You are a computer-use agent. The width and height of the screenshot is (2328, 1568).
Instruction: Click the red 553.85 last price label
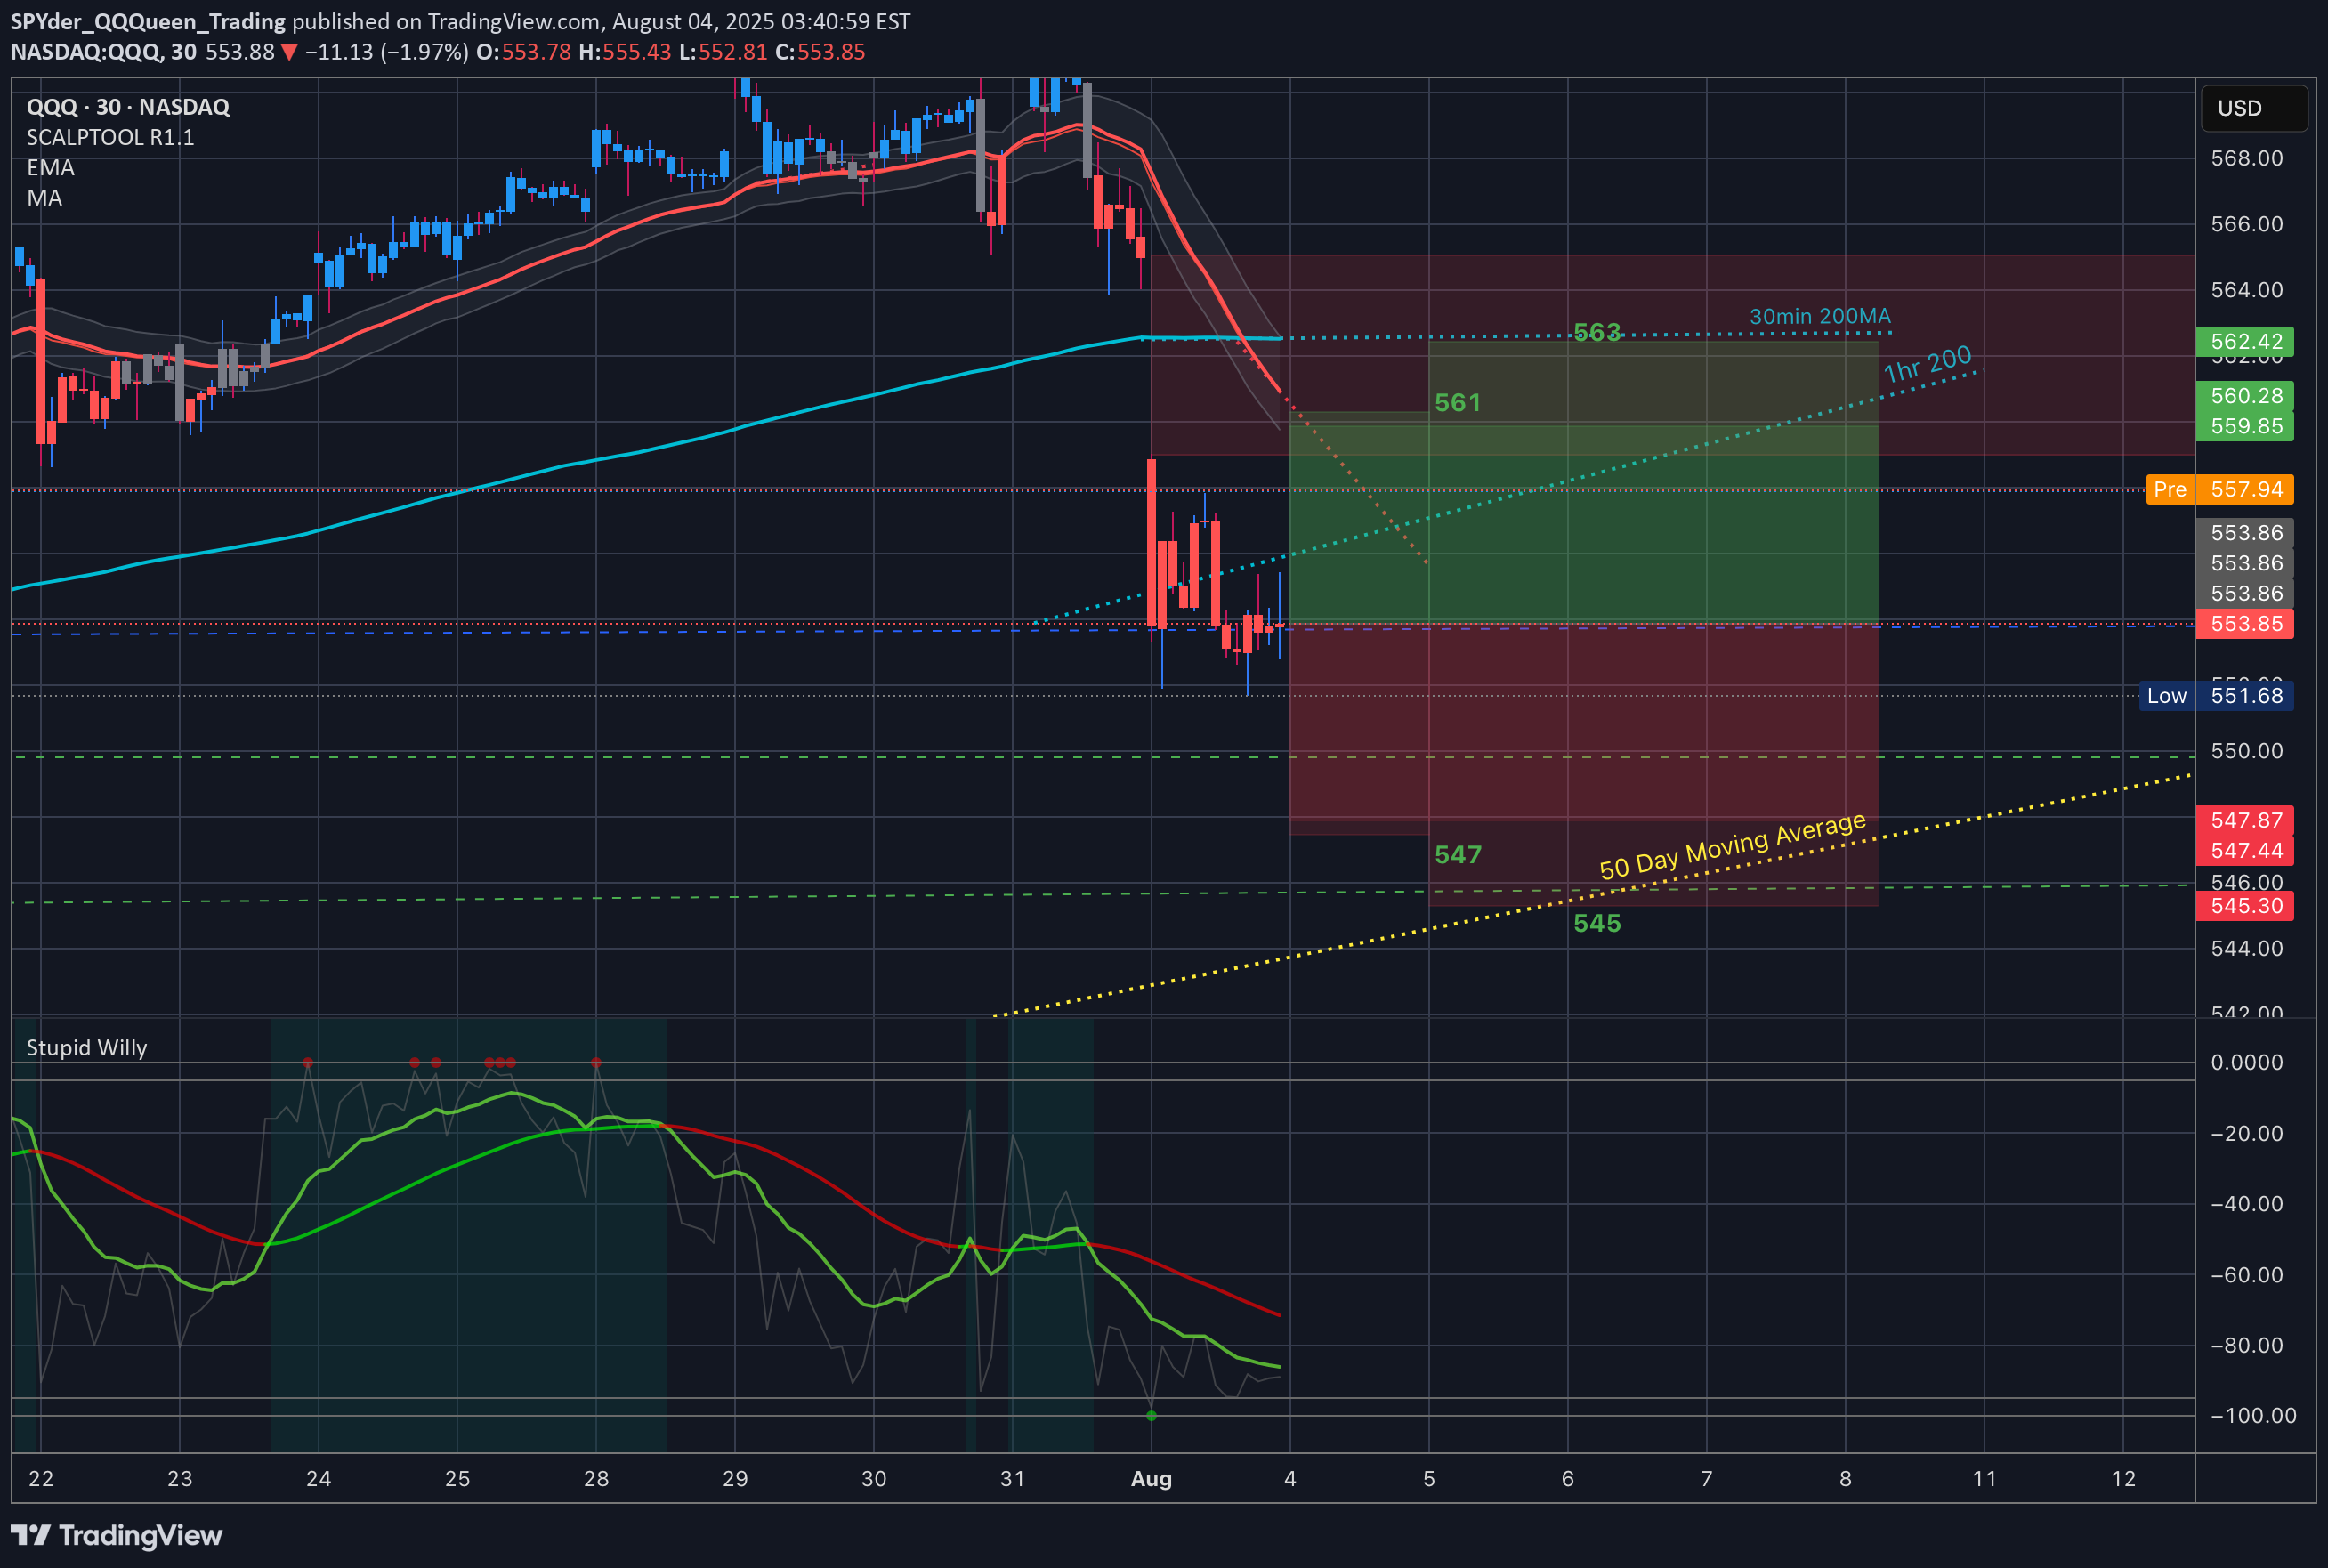coord(2245,624)
